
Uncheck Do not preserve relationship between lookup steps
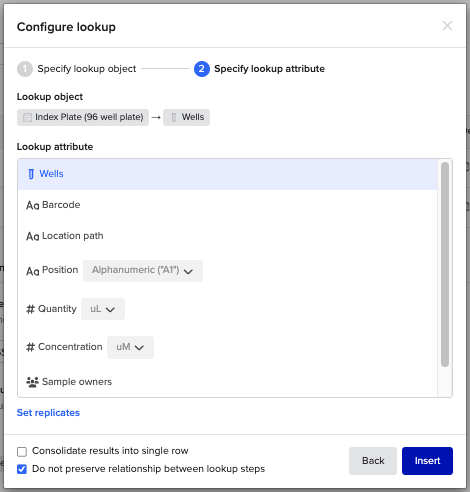tap(22, 469)
